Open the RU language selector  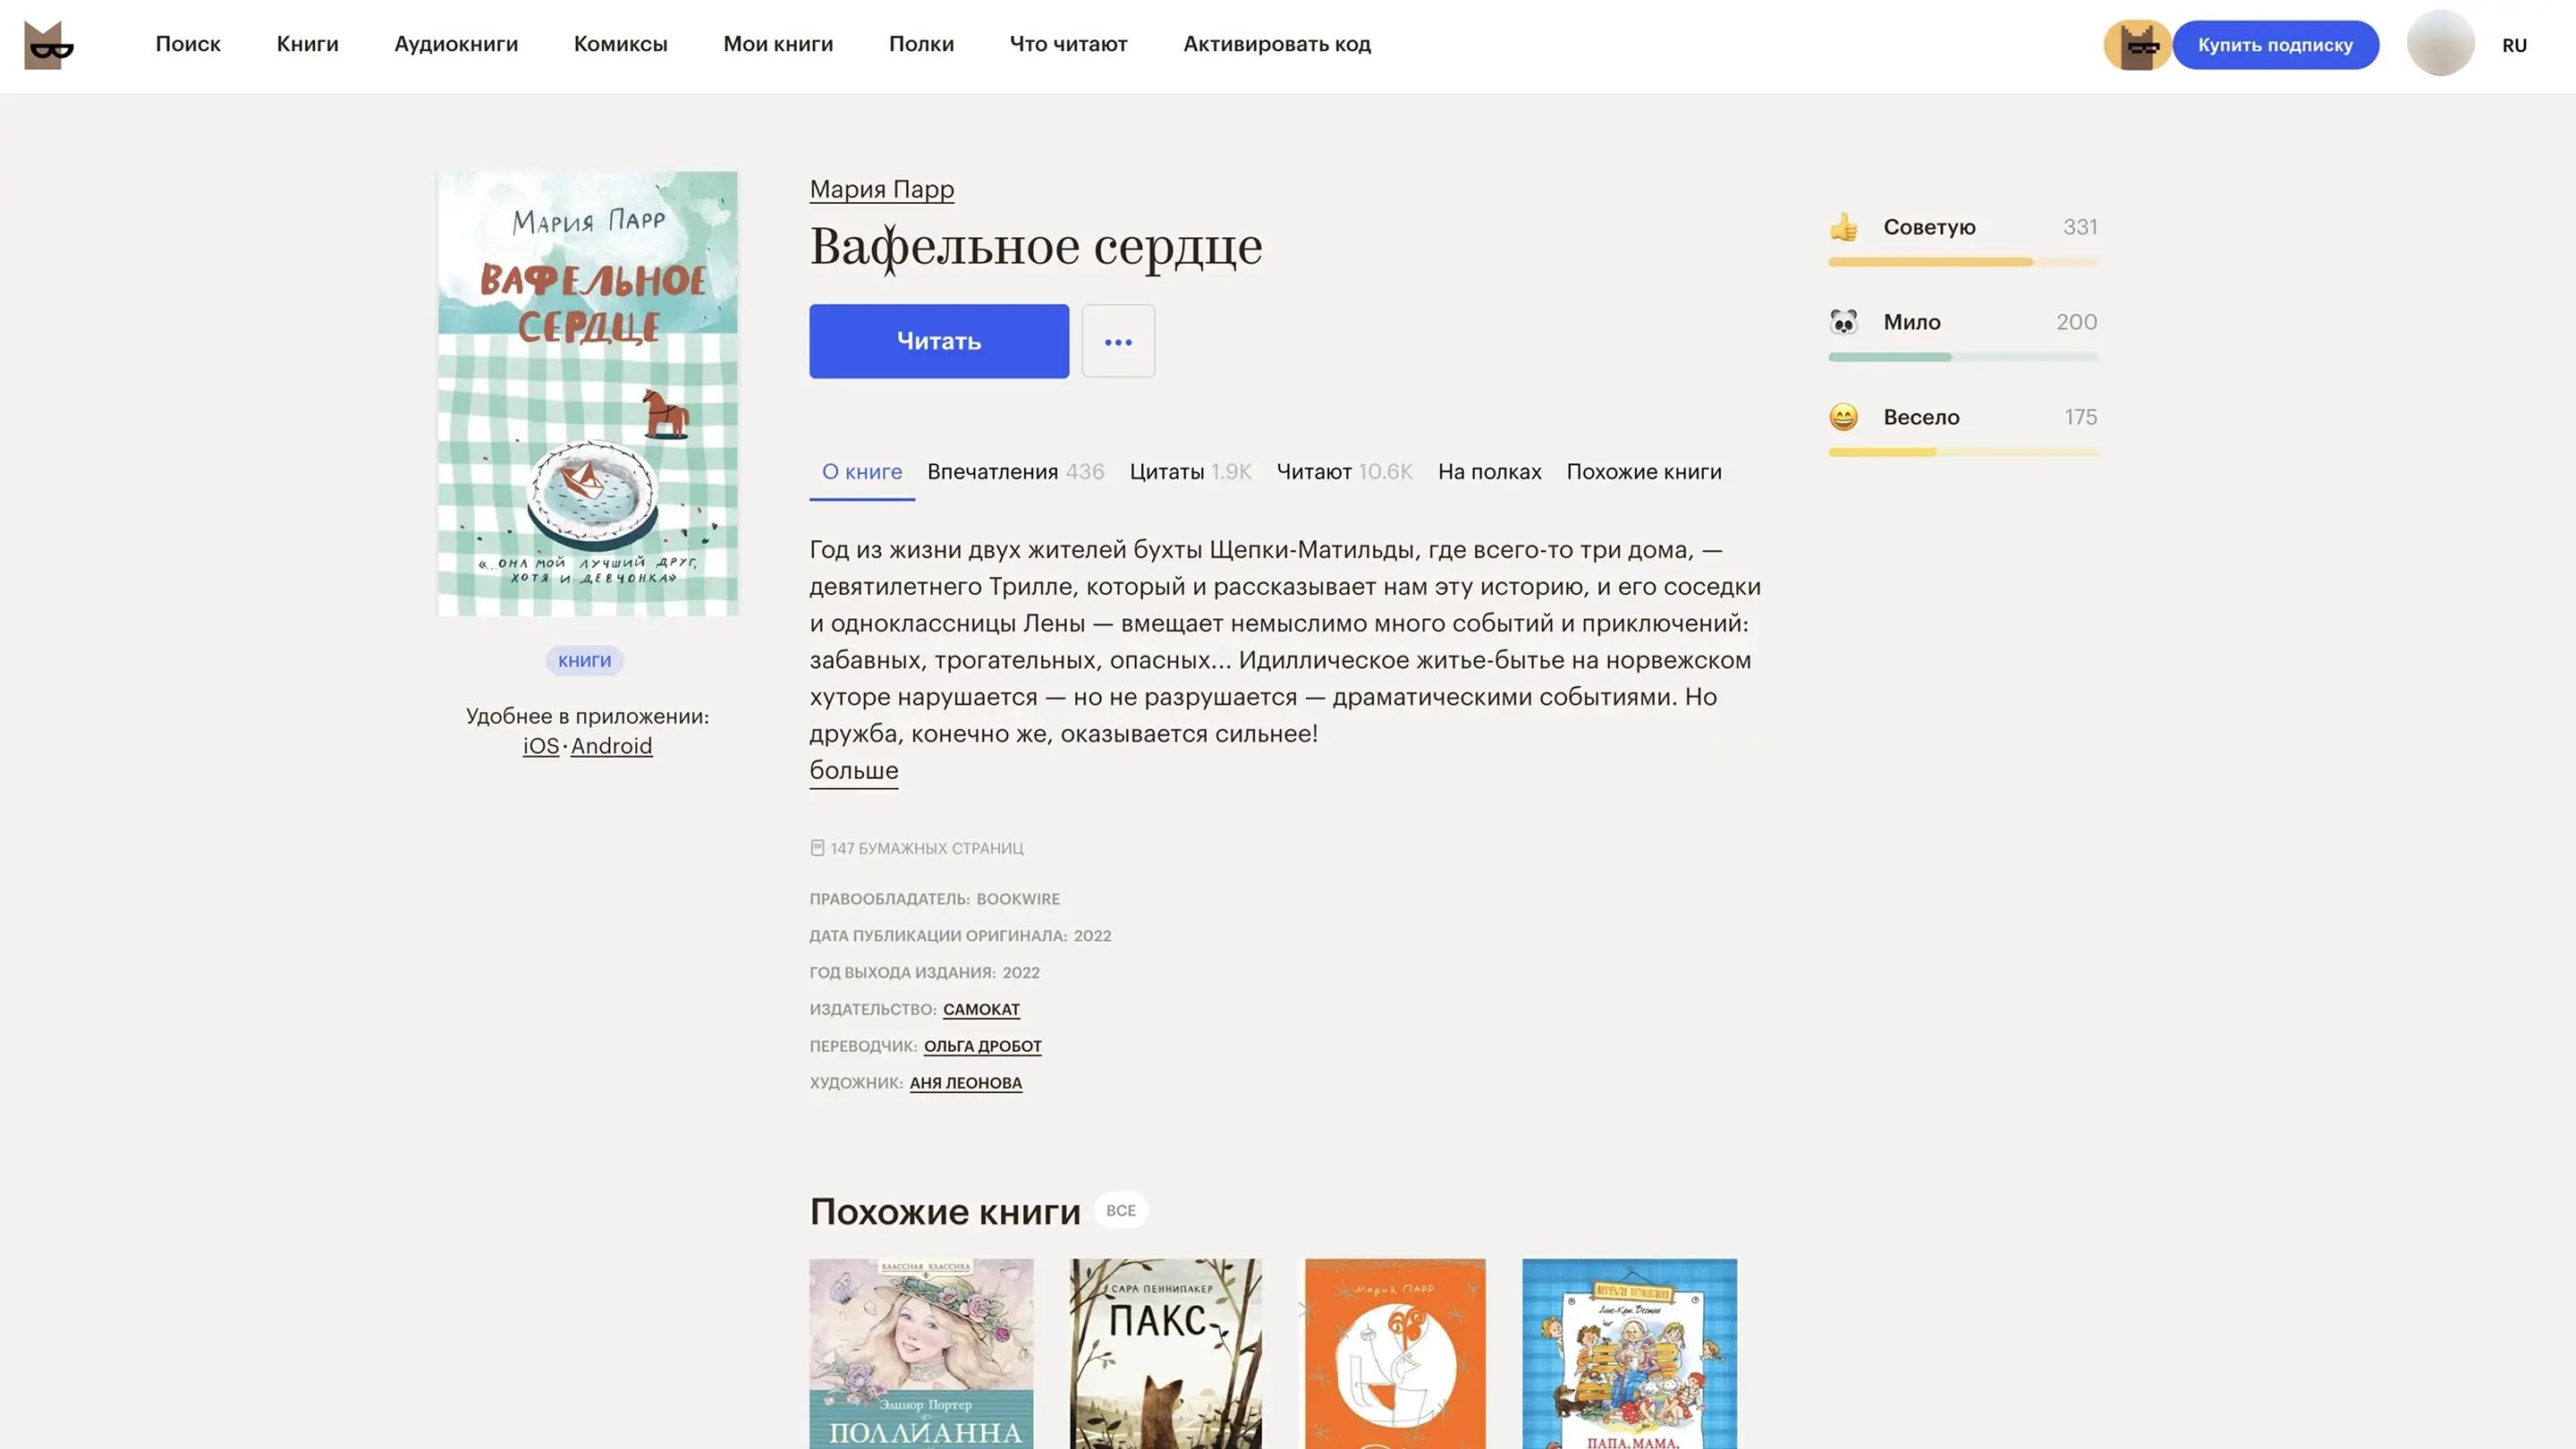tap(2514, 45)
